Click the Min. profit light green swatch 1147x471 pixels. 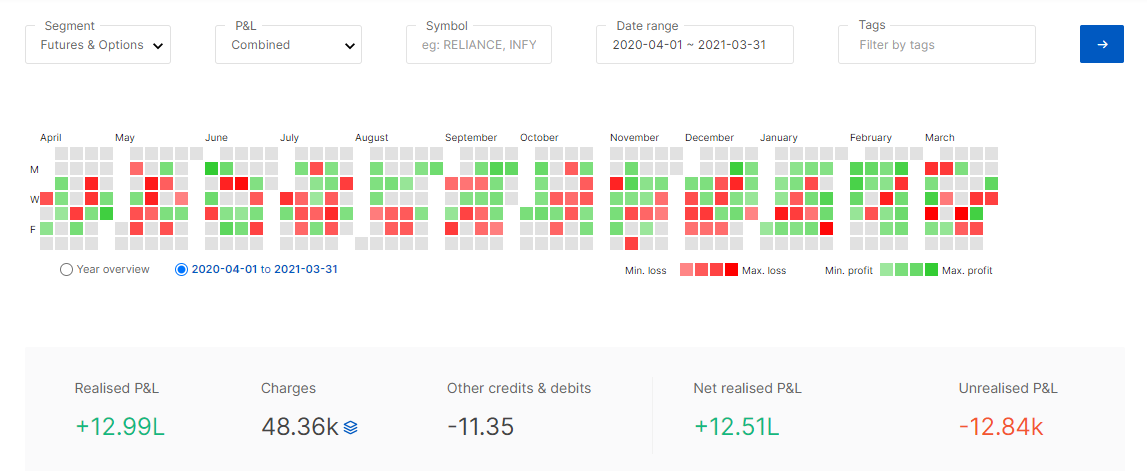(x=887, y=269)
